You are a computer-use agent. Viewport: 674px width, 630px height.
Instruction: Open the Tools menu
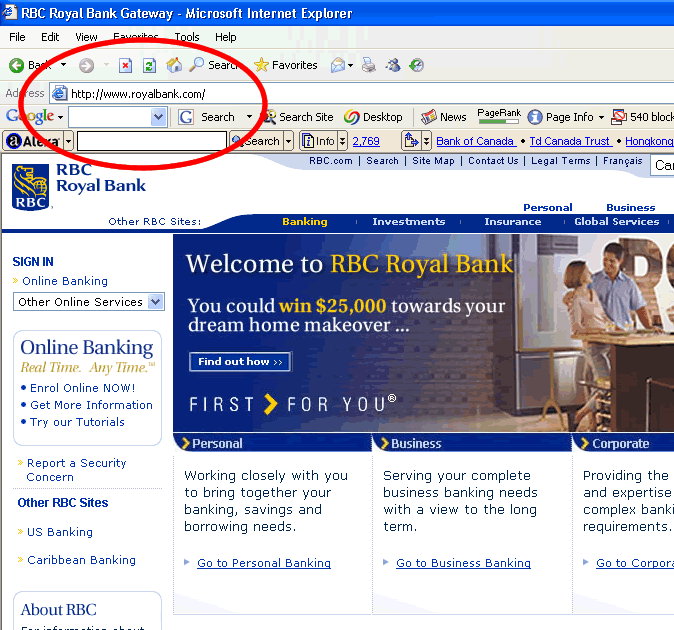(x=187, y=37)
